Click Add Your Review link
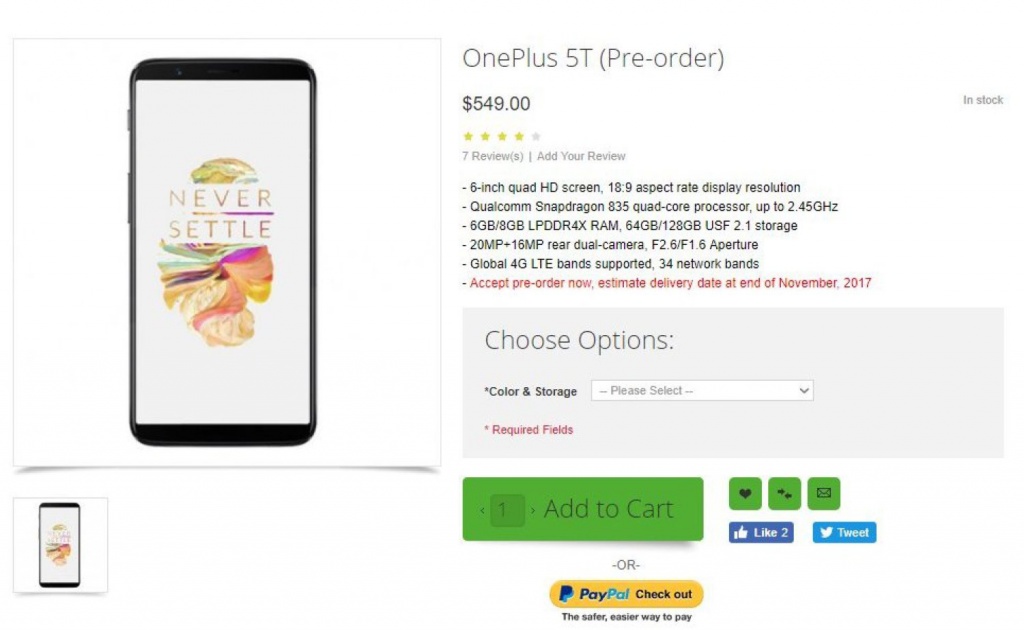Viewport: 1024px width, 630px height. point(581,156)
